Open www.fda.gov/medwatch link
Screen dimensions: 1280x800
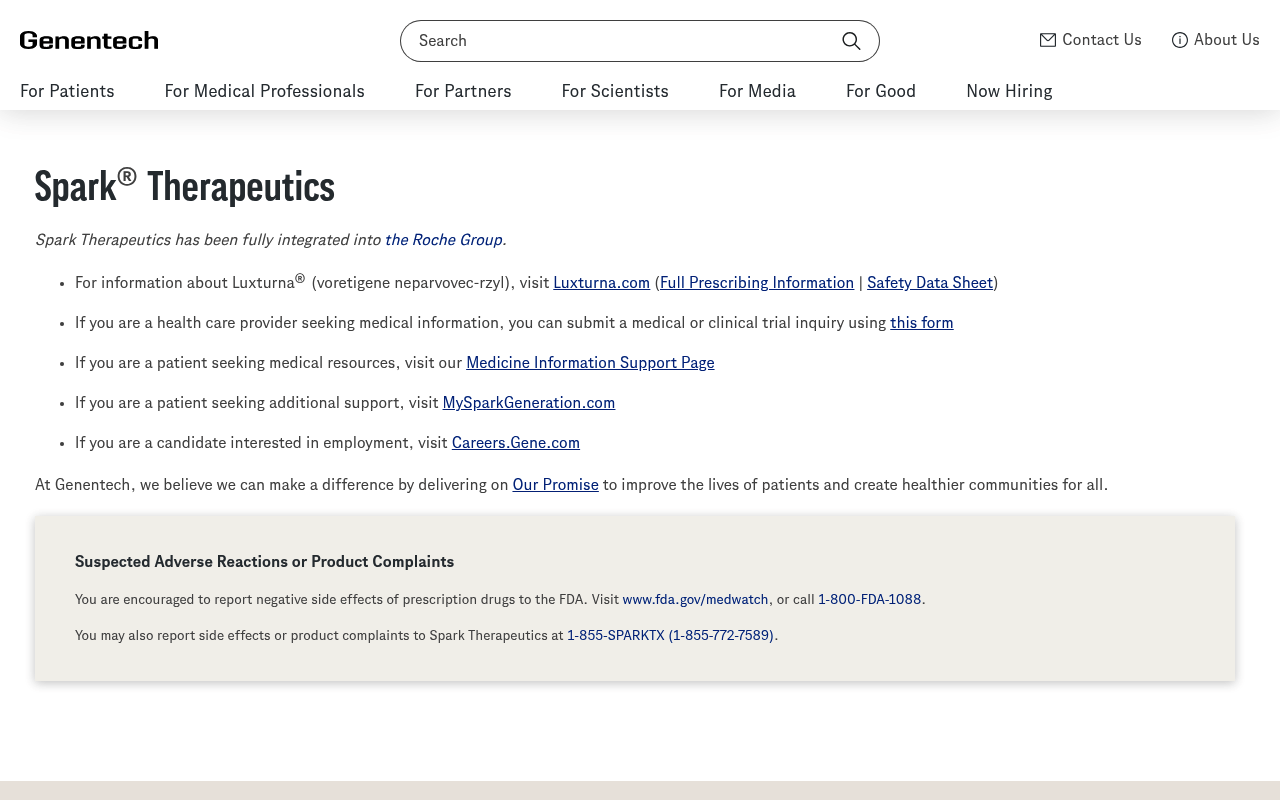696,600
